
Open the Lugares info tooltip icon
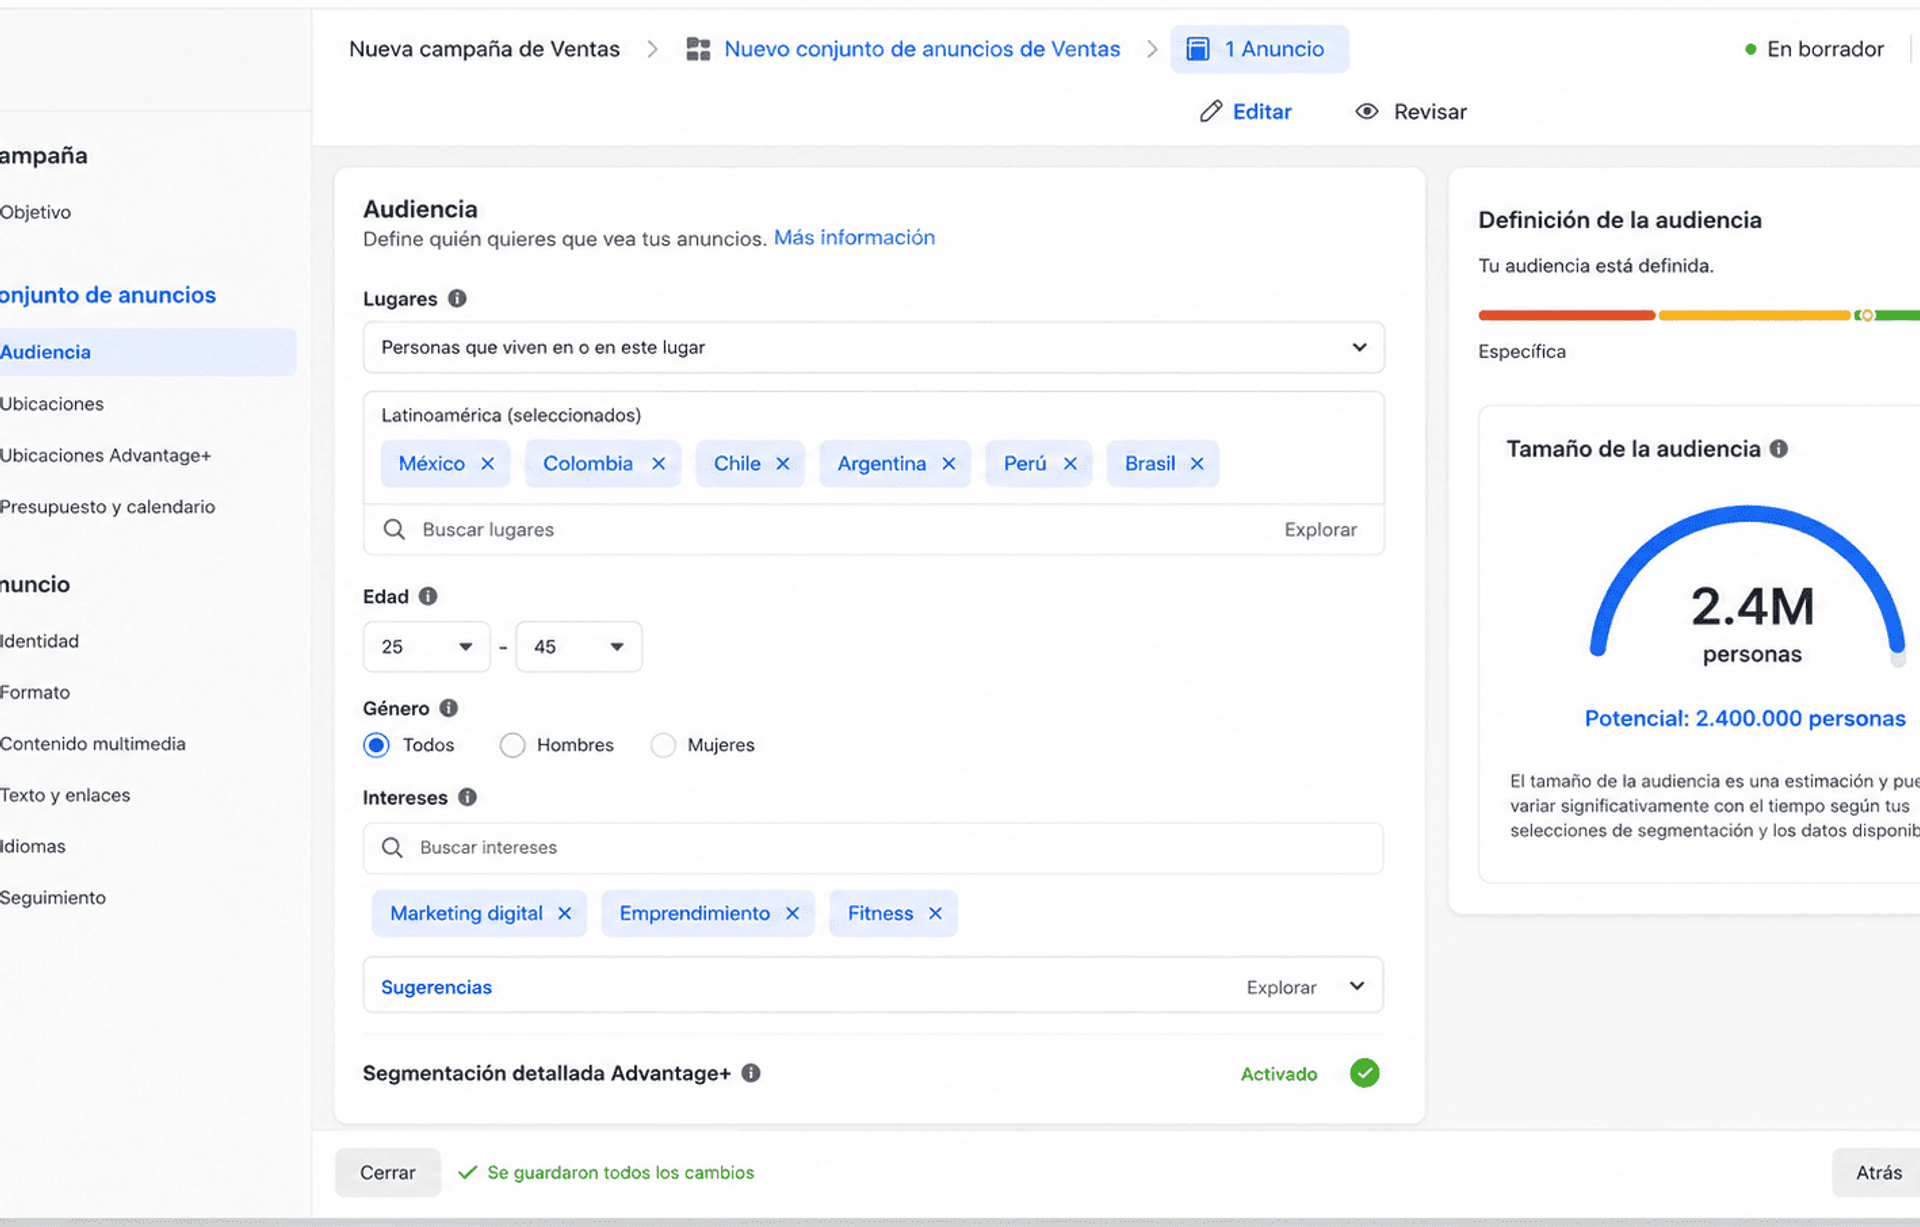(x=457, y=298)
